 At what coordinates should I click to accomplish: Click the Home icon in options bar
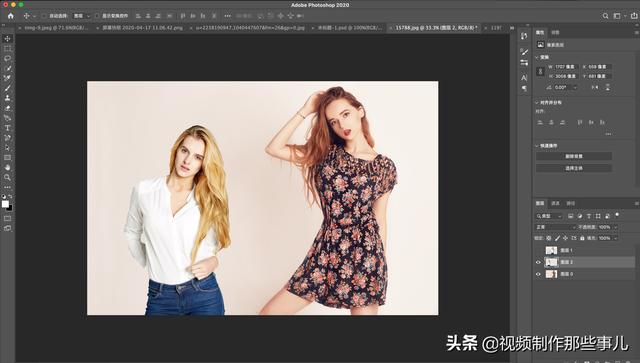pyautogui.click(x=11, y=16)
